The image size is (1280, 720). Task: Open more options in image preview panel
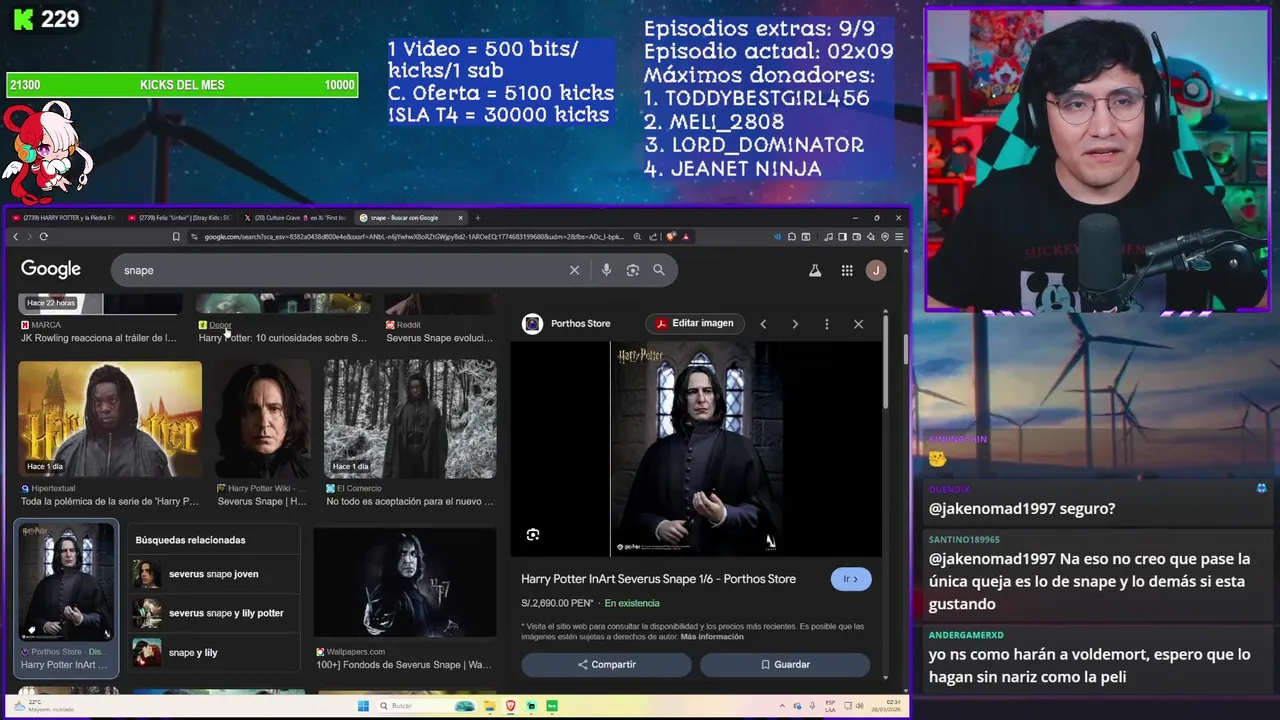826,324
